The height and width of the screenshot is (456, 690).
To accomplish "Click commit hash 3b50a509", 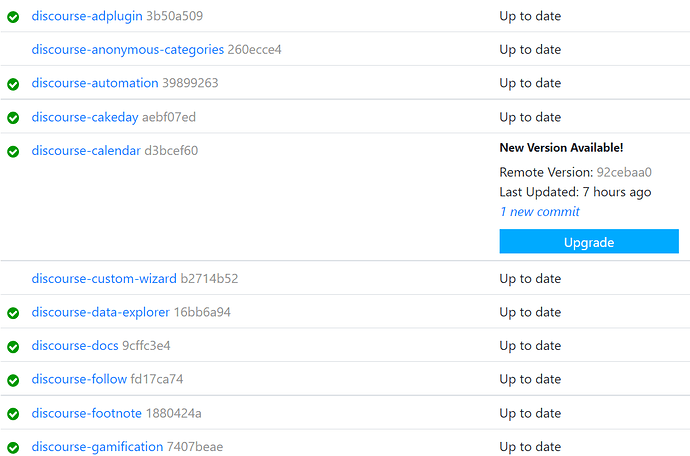I will (175, 16).
